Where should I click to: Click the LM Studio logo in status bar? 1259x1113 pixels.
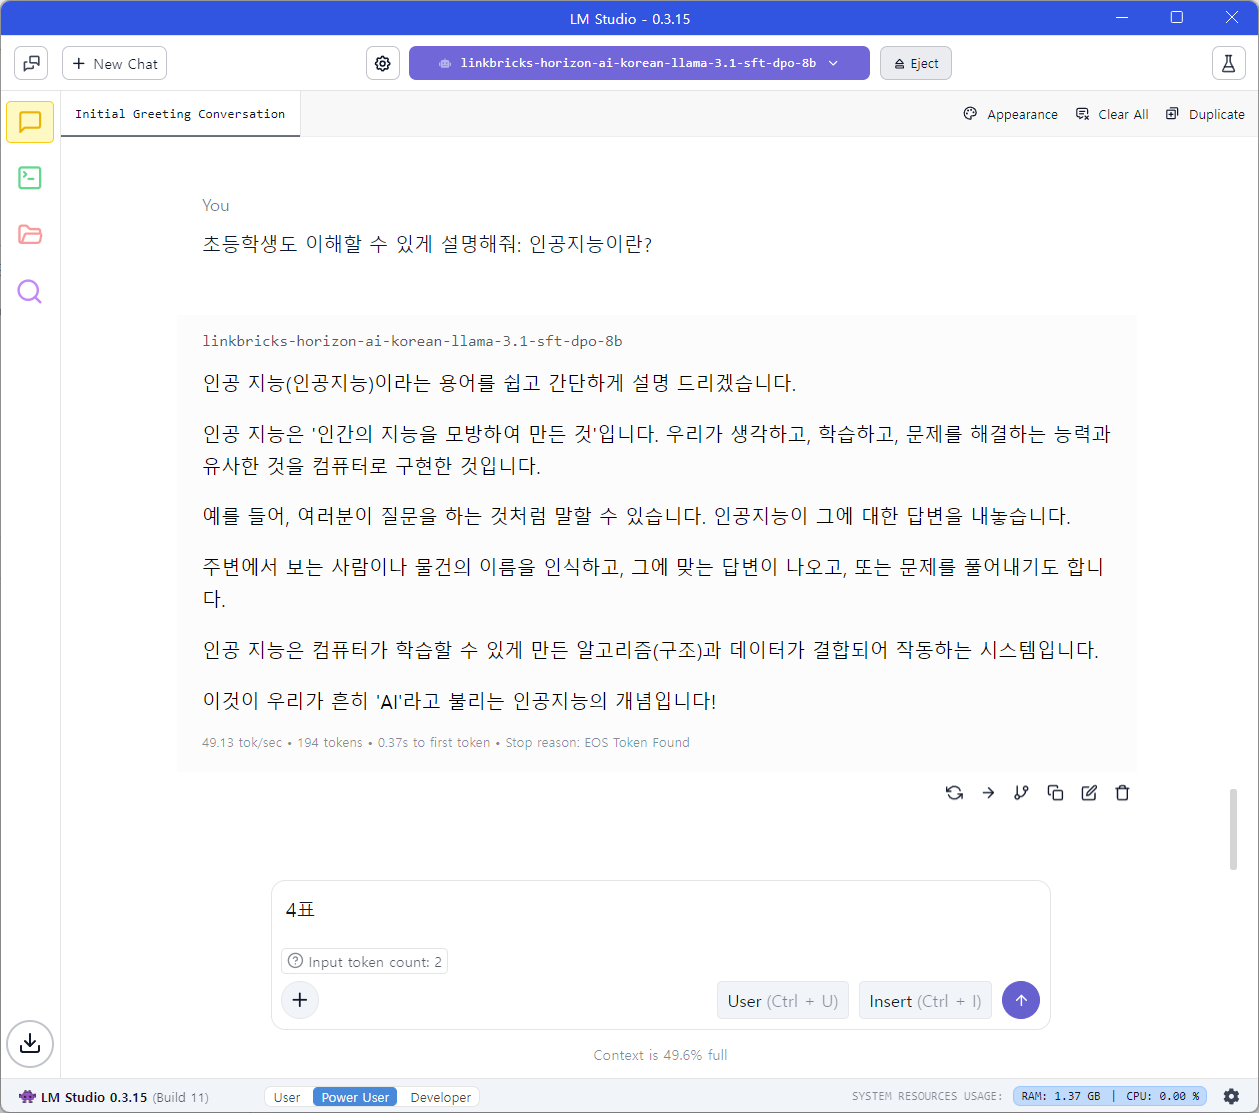[x=27, y=1097]
